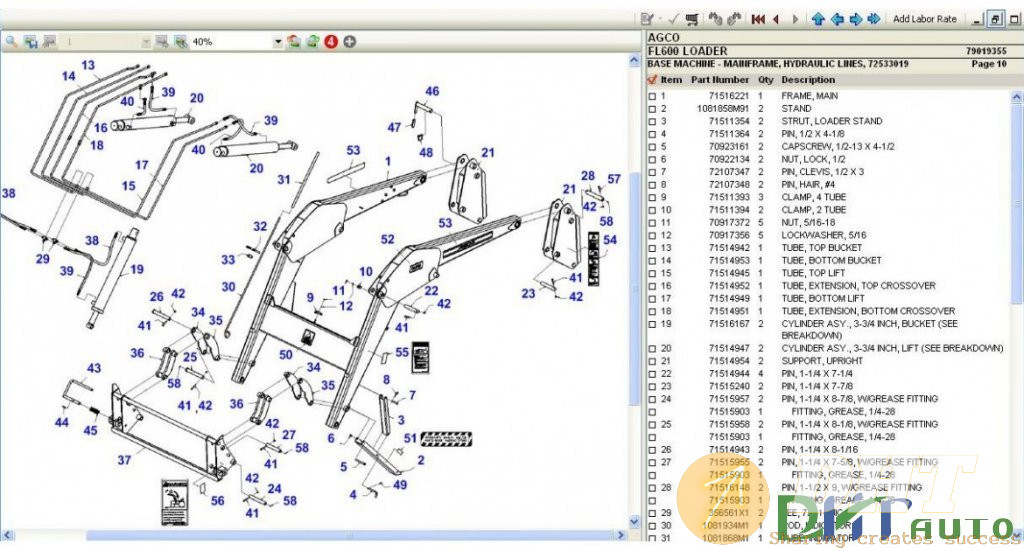The height and width of the screenshot is (551, 1024).
Task: Click Add Labor Rate button
Action: (x=924, y=19)
